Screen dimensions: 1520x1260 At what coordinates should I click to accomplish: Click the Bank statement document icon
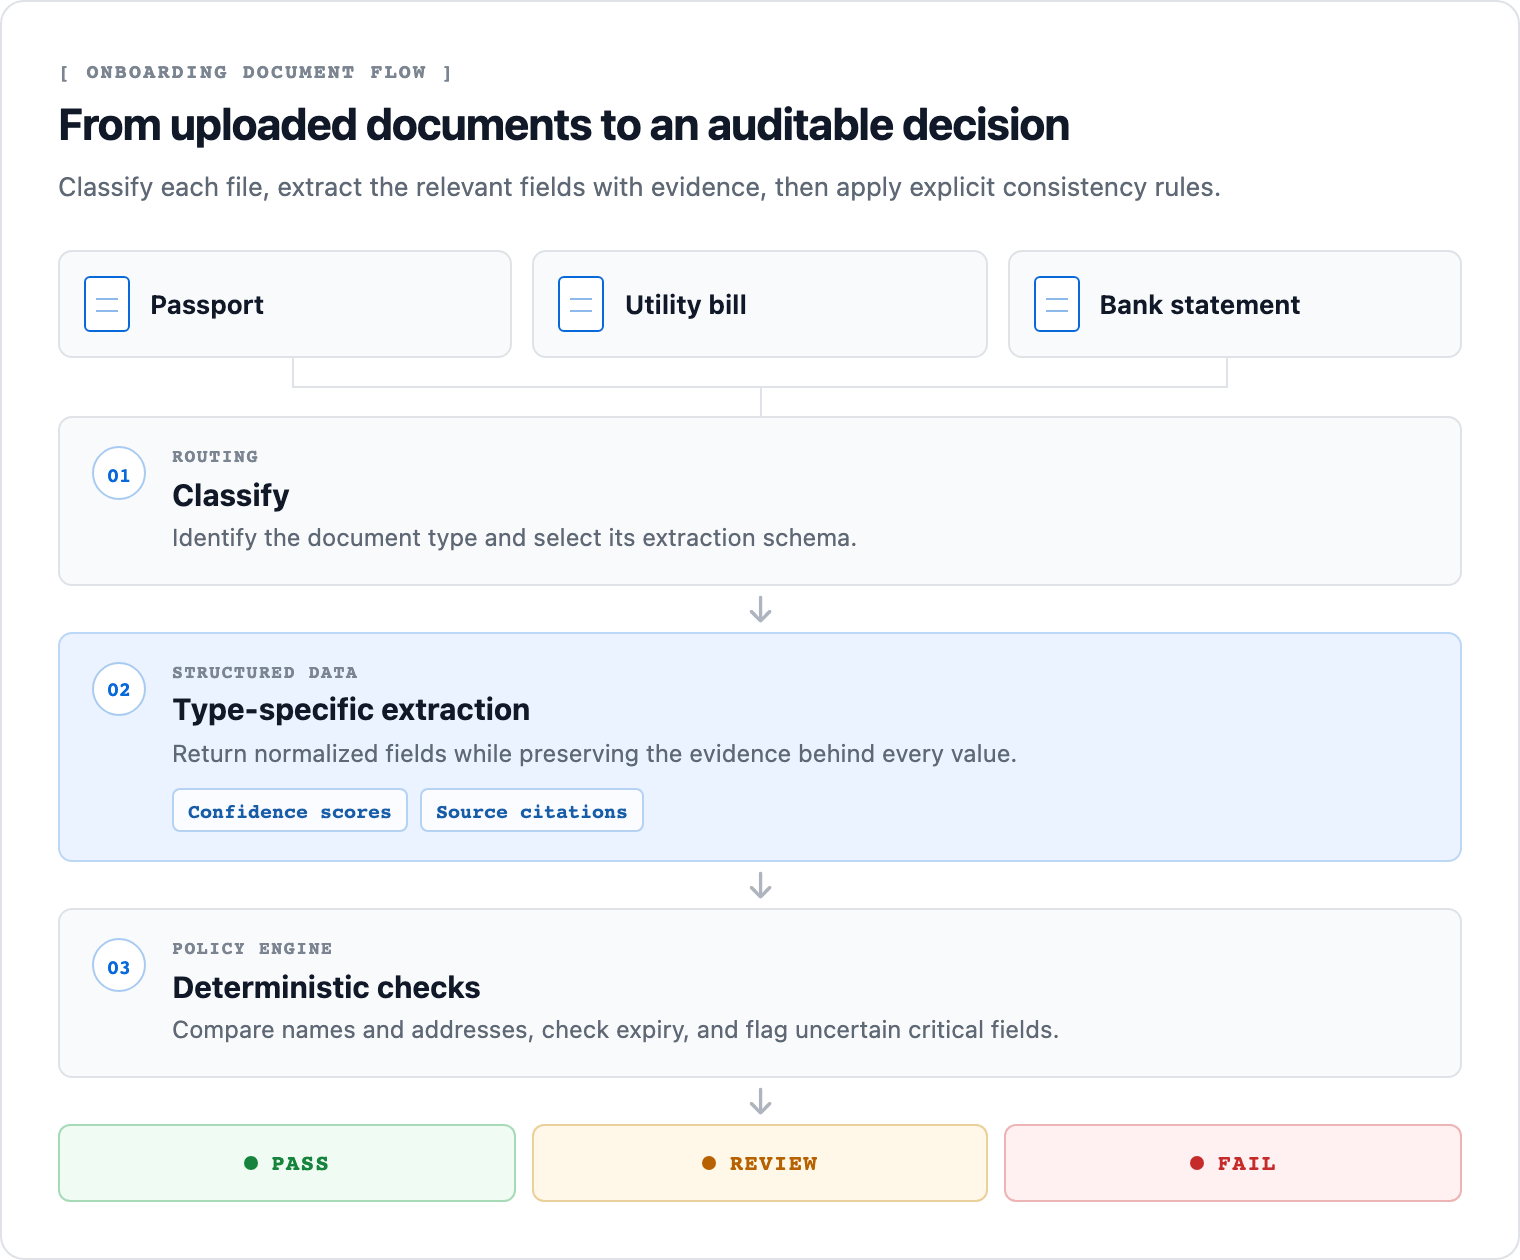tap(1057, 304)
